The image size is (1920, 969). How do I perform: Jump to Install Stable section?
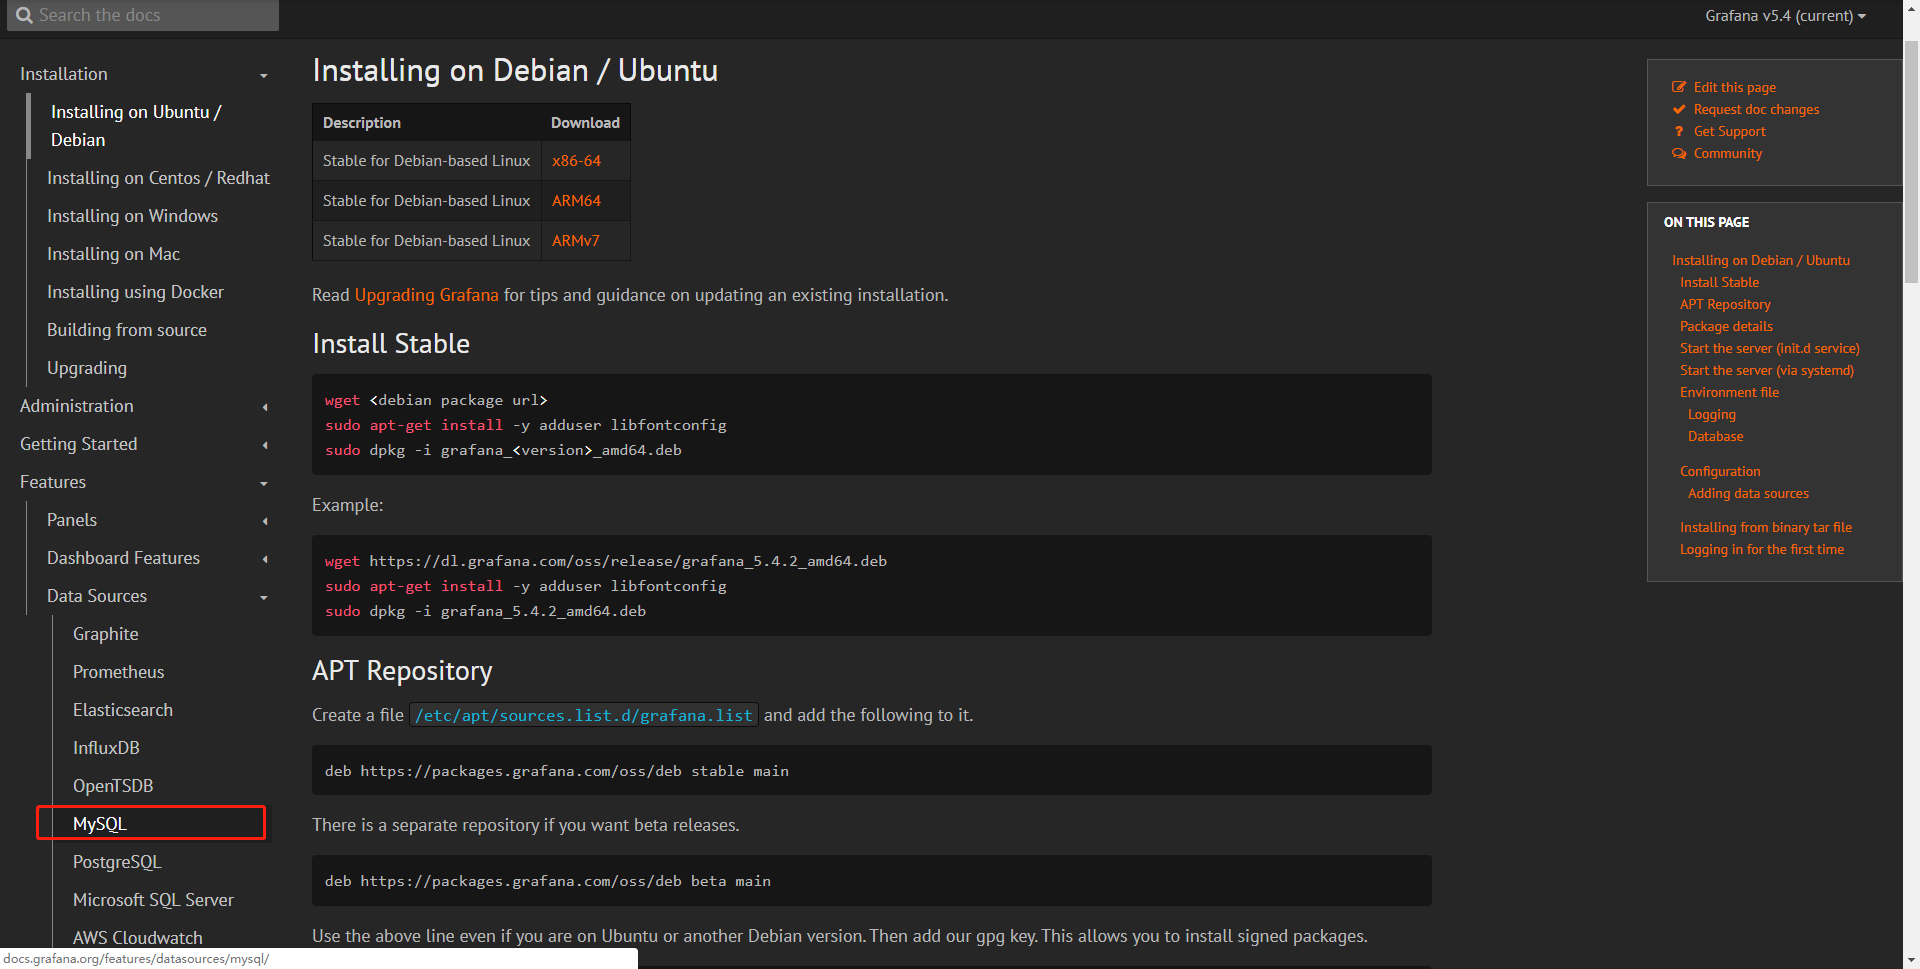pyautogui.click(x=1719, y=282)
